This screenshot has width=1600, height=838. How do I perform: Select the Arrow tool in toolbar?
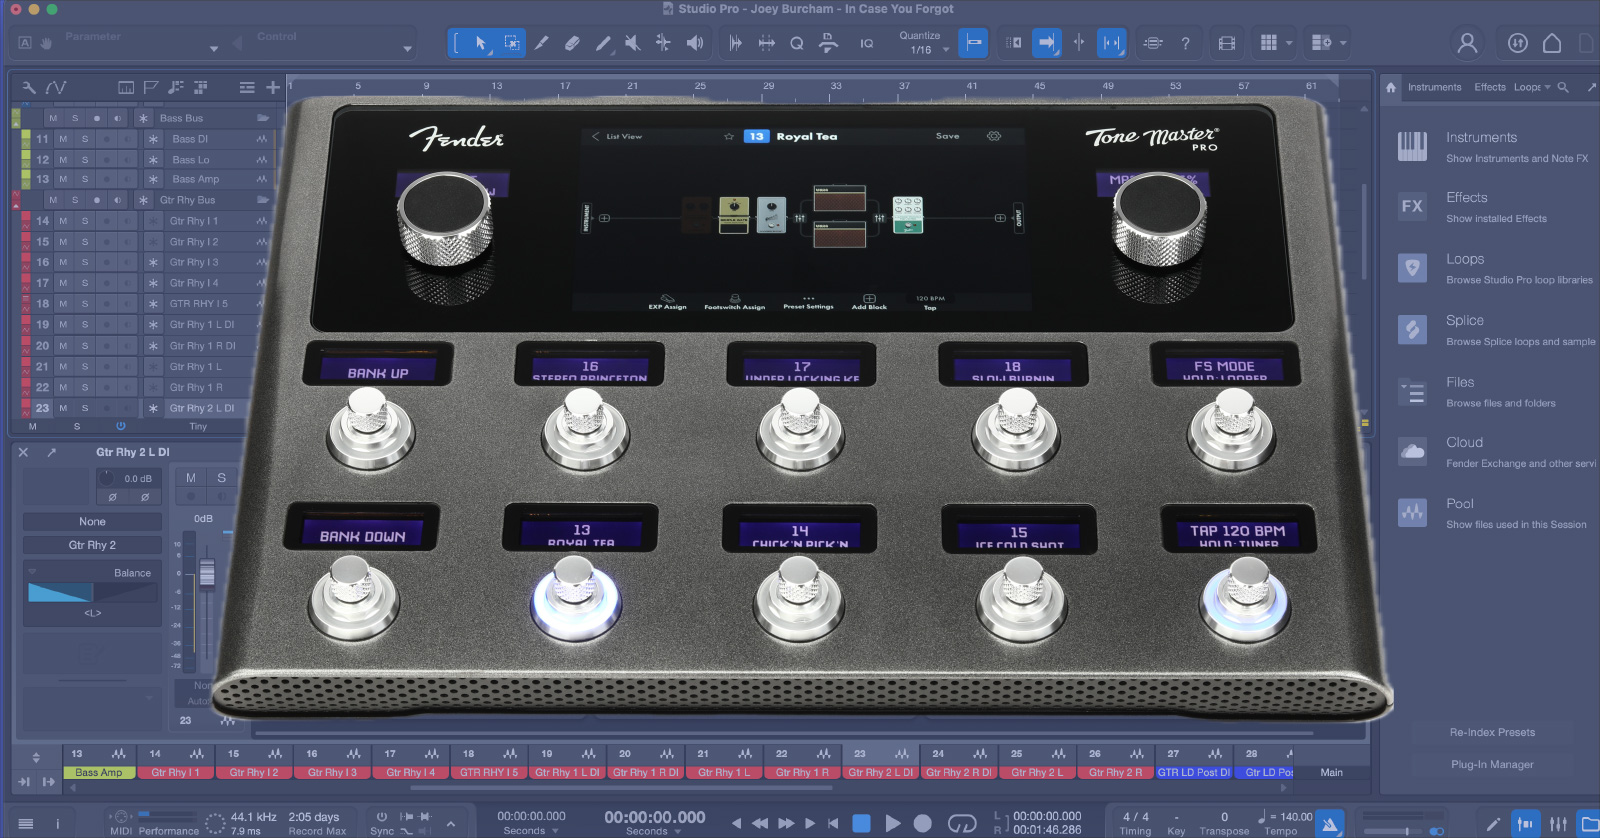481,43
